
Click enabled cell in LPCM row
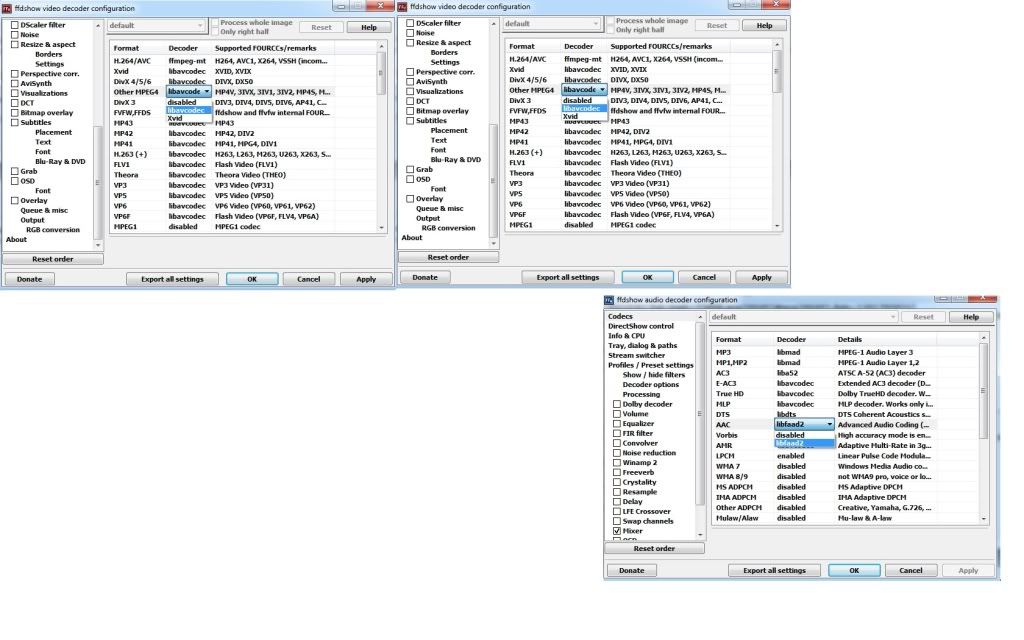(790, 456)
